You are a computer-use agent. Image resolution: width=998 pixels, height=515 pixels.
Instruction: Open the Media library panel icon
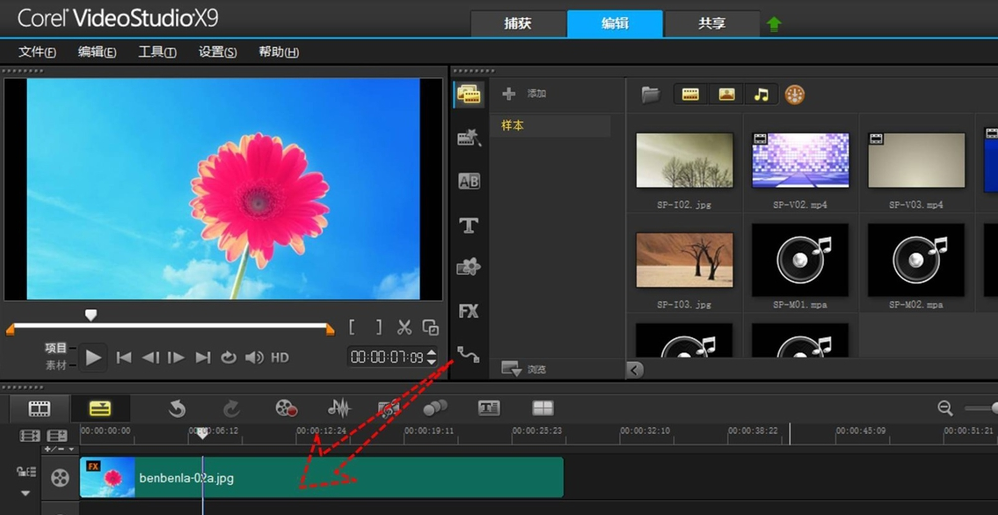[469, 95]
